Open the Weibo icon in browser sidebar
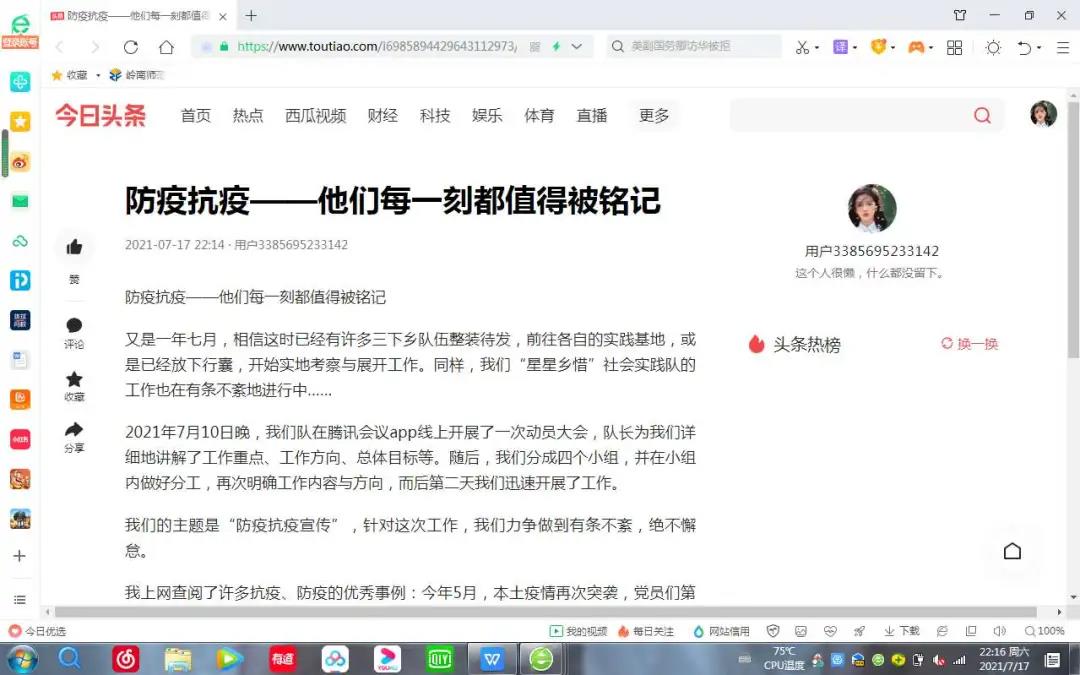1080x675 pixels. (20, 162)
